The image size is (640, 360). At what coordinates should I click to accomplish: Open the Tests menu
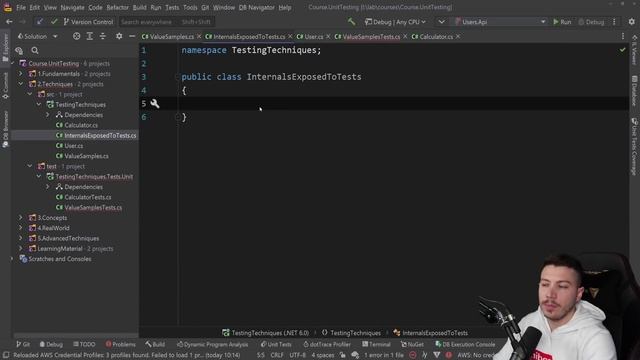(172, 7)
